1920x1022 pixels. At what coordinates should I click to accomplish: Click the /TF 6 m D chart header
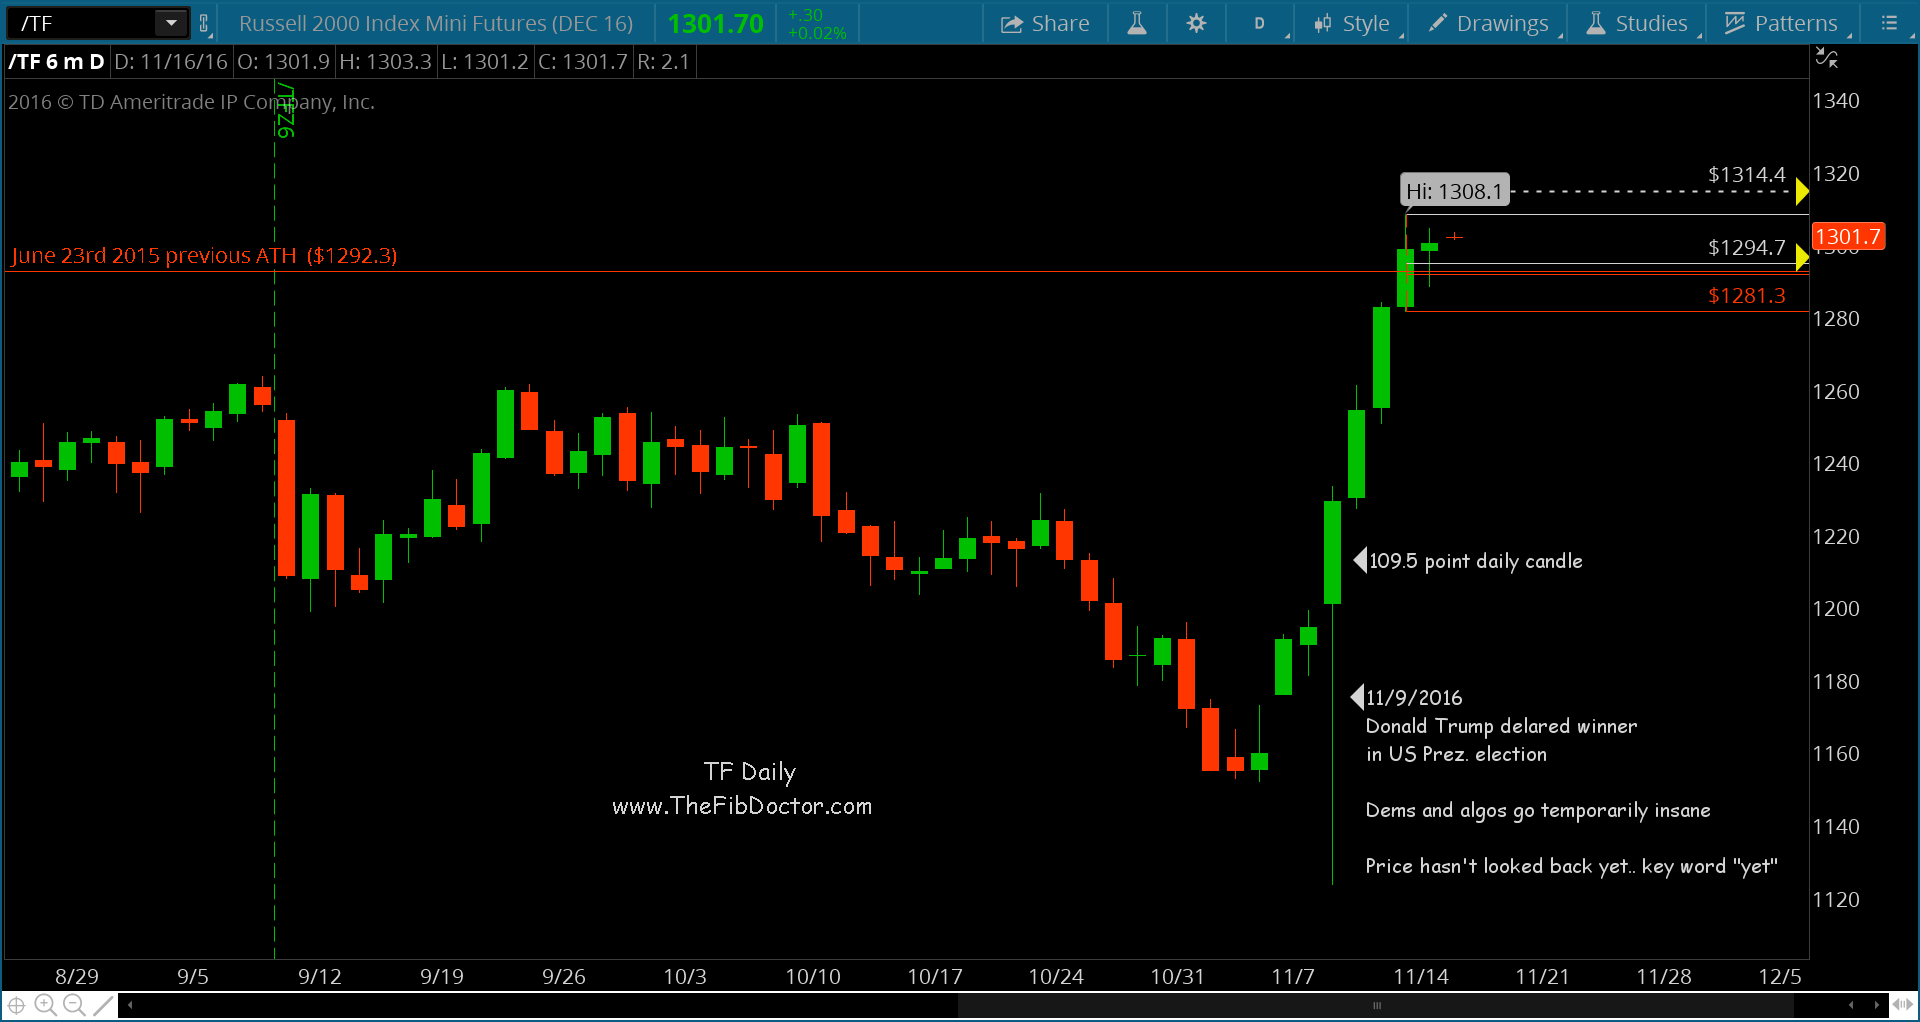pyautogui.click(x=56, y=62)
